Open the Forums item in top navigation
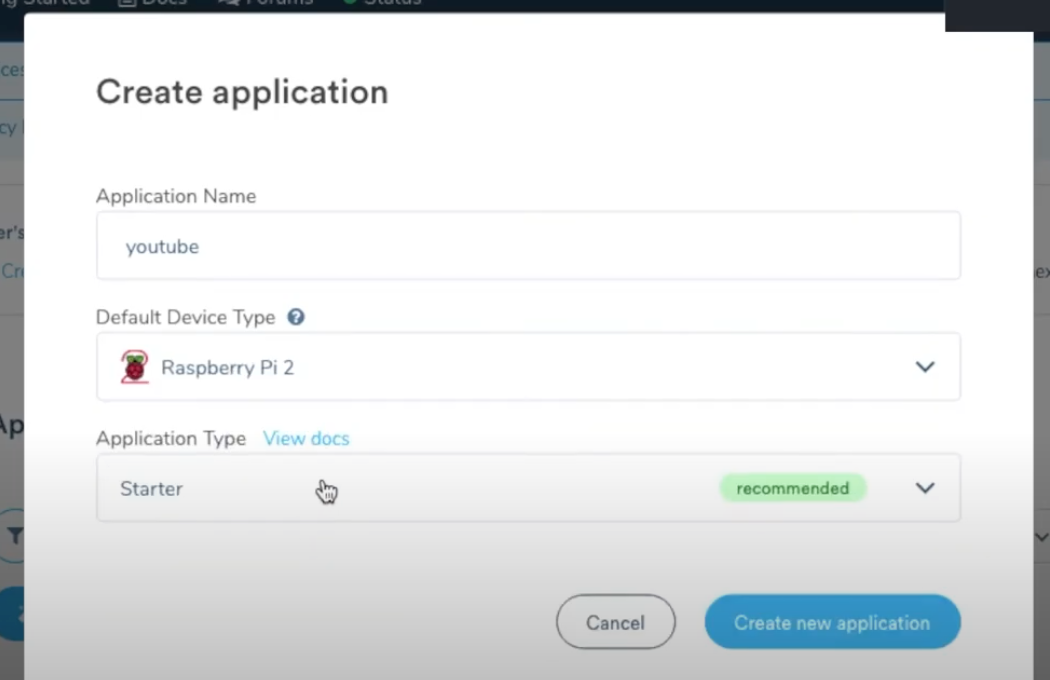Viewport: 1050px width, 680px height. tap(280, 3)
